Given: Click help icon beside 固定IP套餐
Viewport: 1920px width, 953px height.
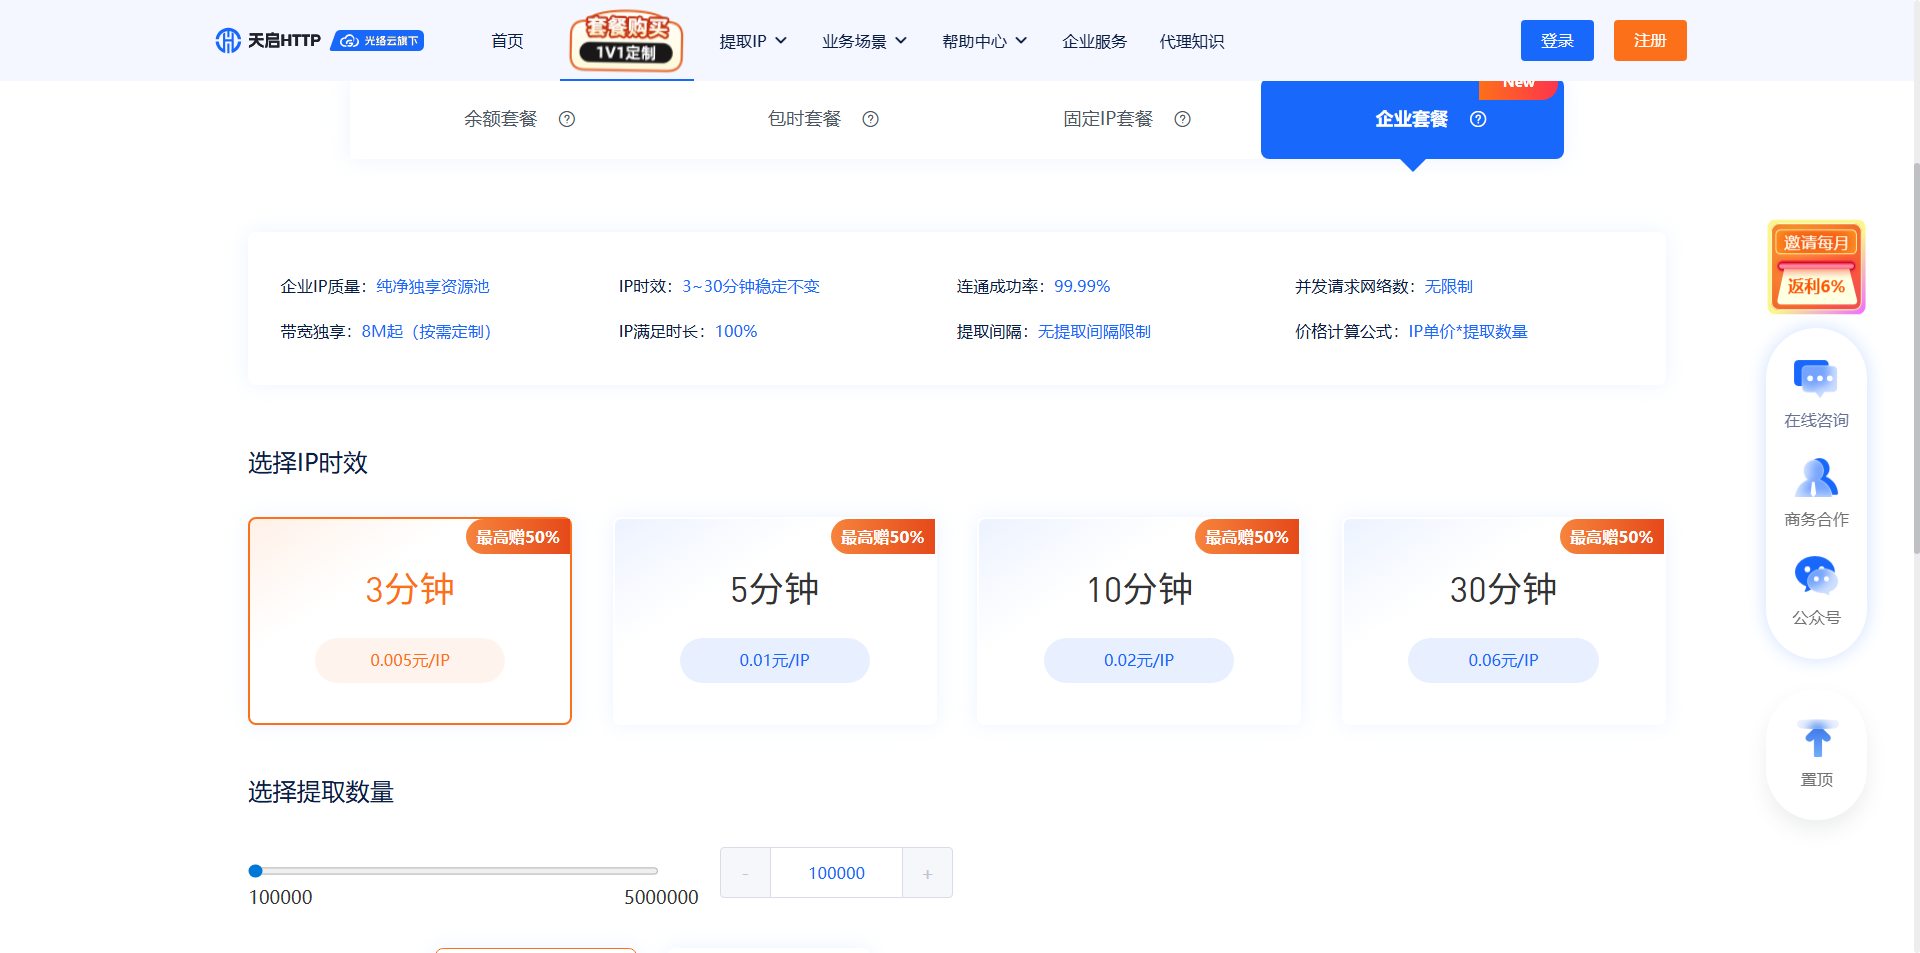Looking at the screenshot, I should [x=1182, y=119].
